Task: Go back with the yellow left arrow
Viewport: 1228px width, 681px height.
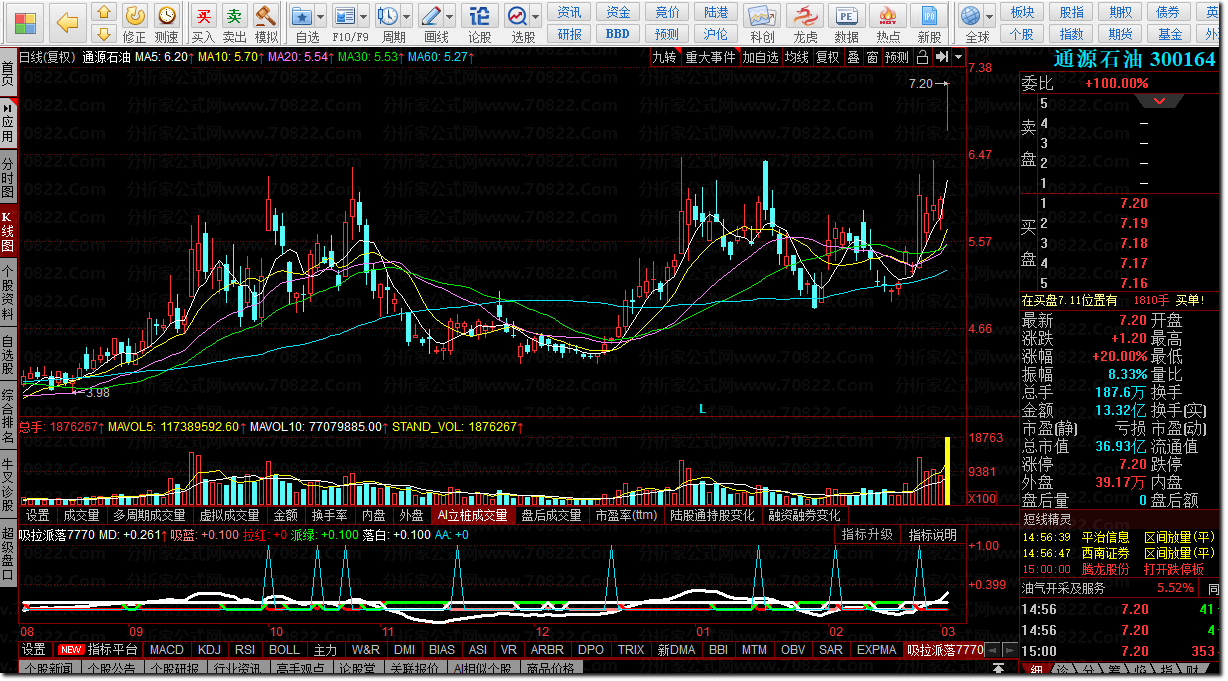Action: click(66, 21)
